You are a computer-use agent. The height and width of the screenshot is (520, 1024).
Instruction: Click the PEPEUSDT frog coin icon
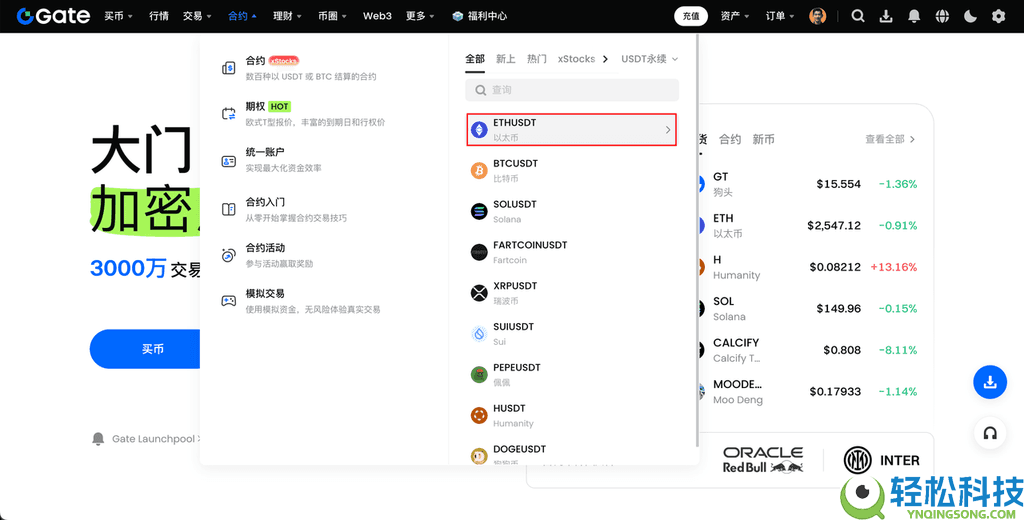(479, 374)
